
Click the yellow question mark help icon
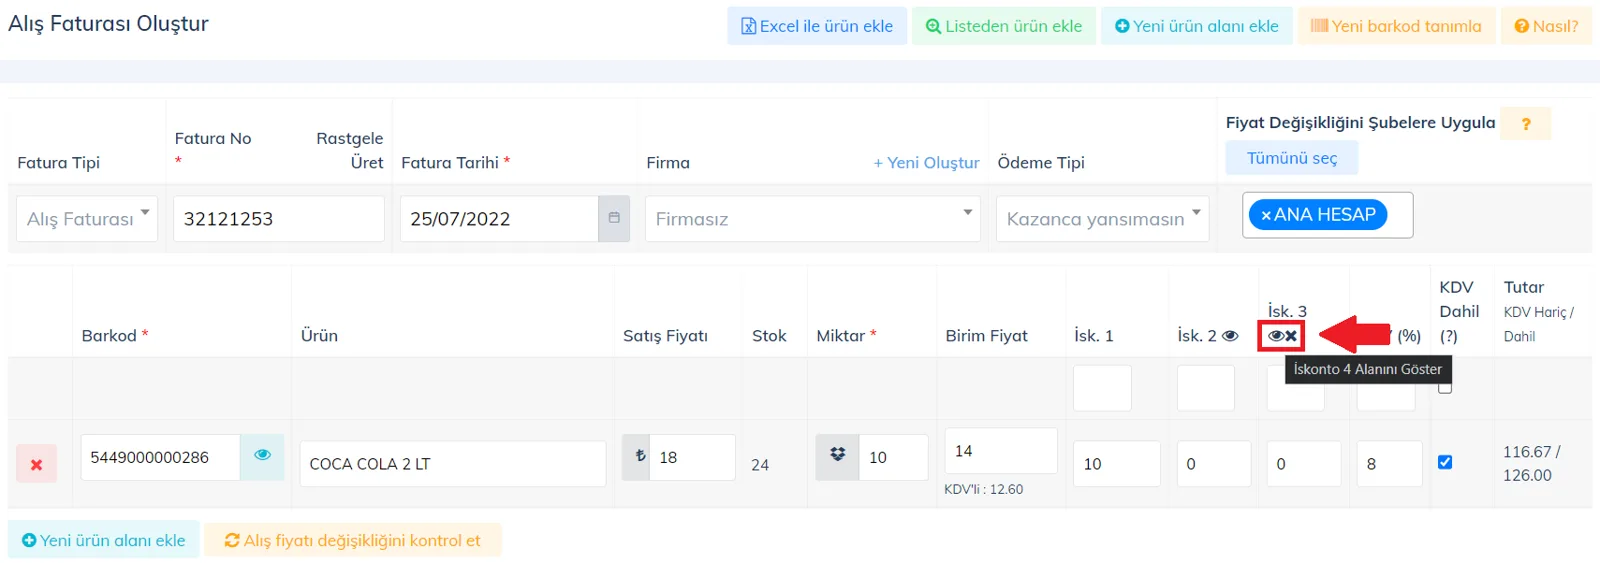1526,124
